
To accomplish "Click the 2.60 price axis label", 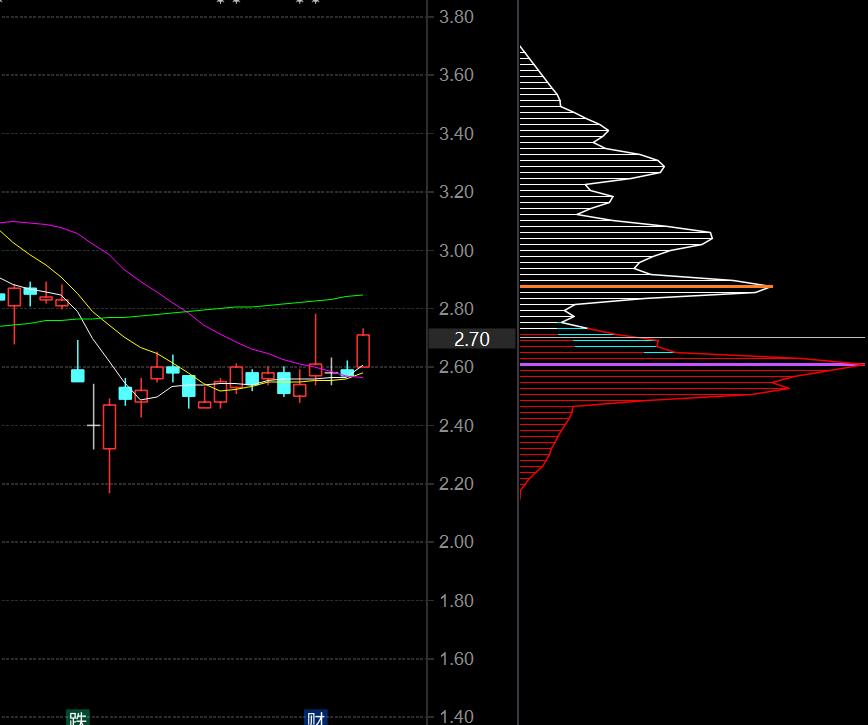I will 456,367.
